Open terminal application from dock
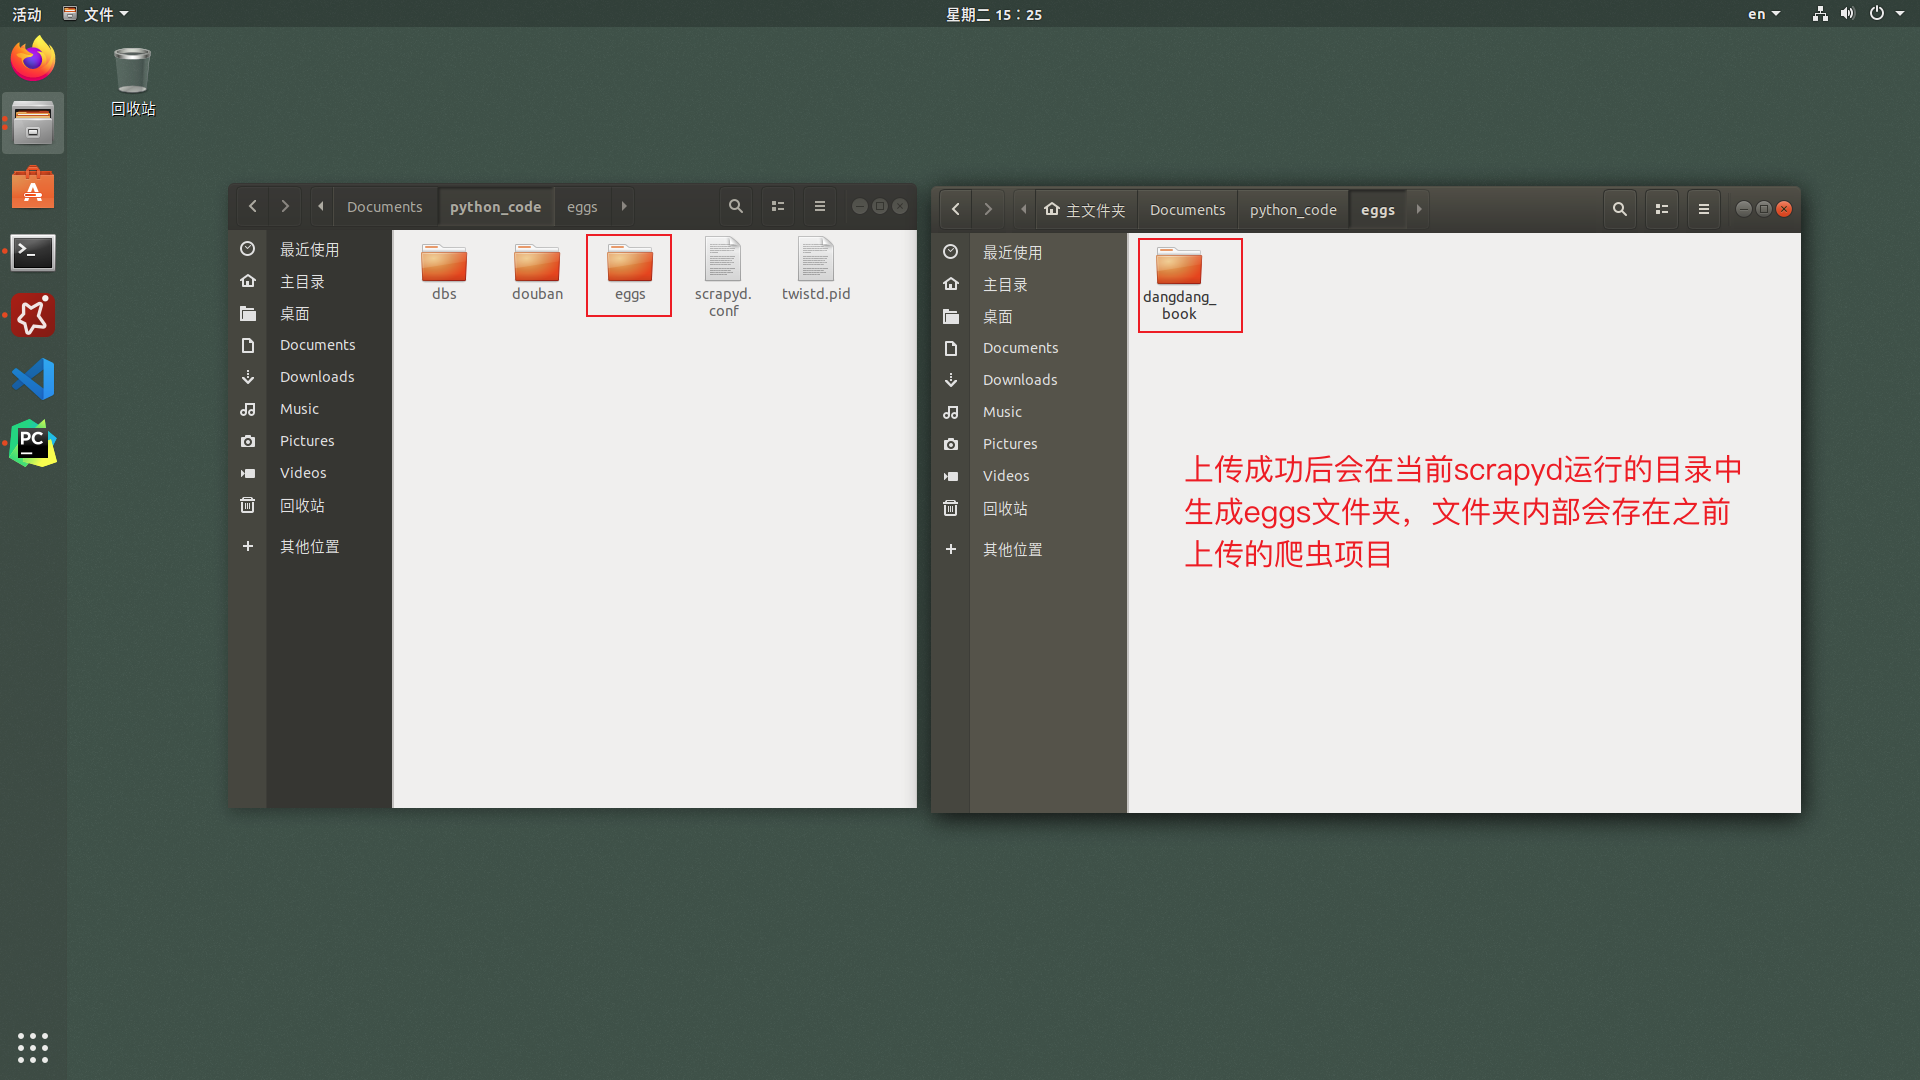Image resolution: width=1920 pixels, height=1080 pixels. pyautogui.click(x=33, y=252)
